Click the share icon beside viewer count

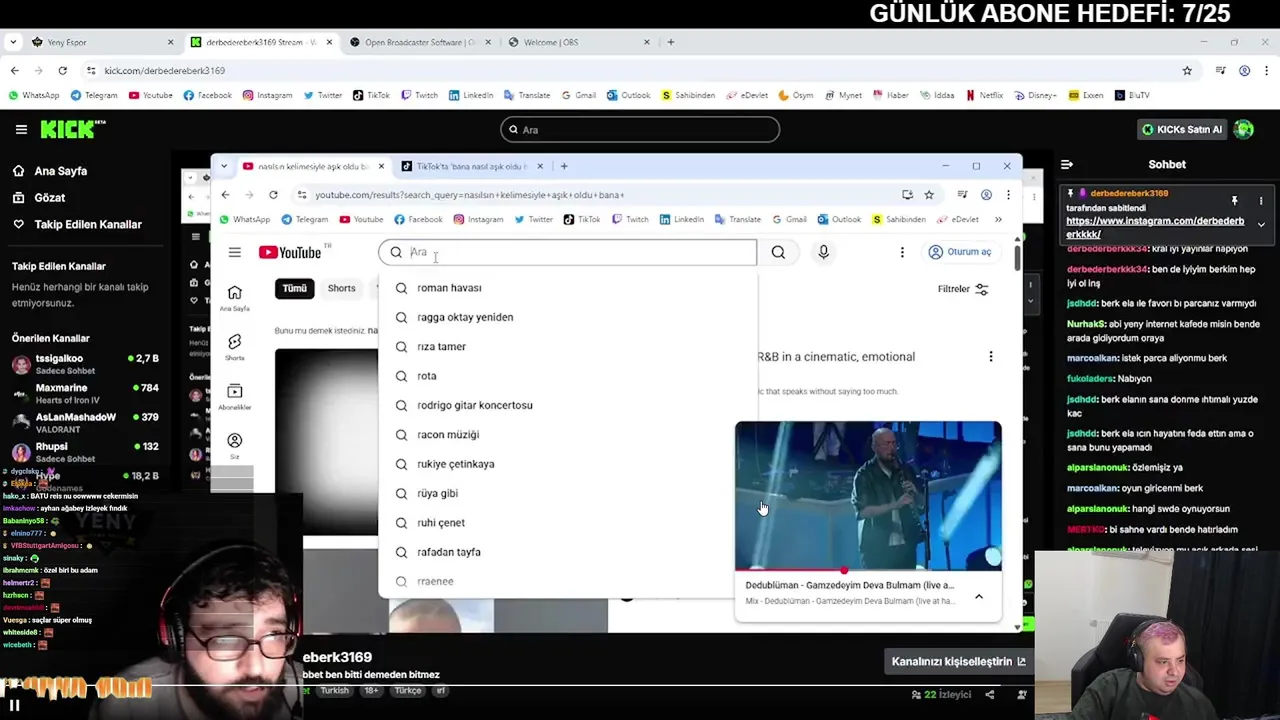pos(990,694)
